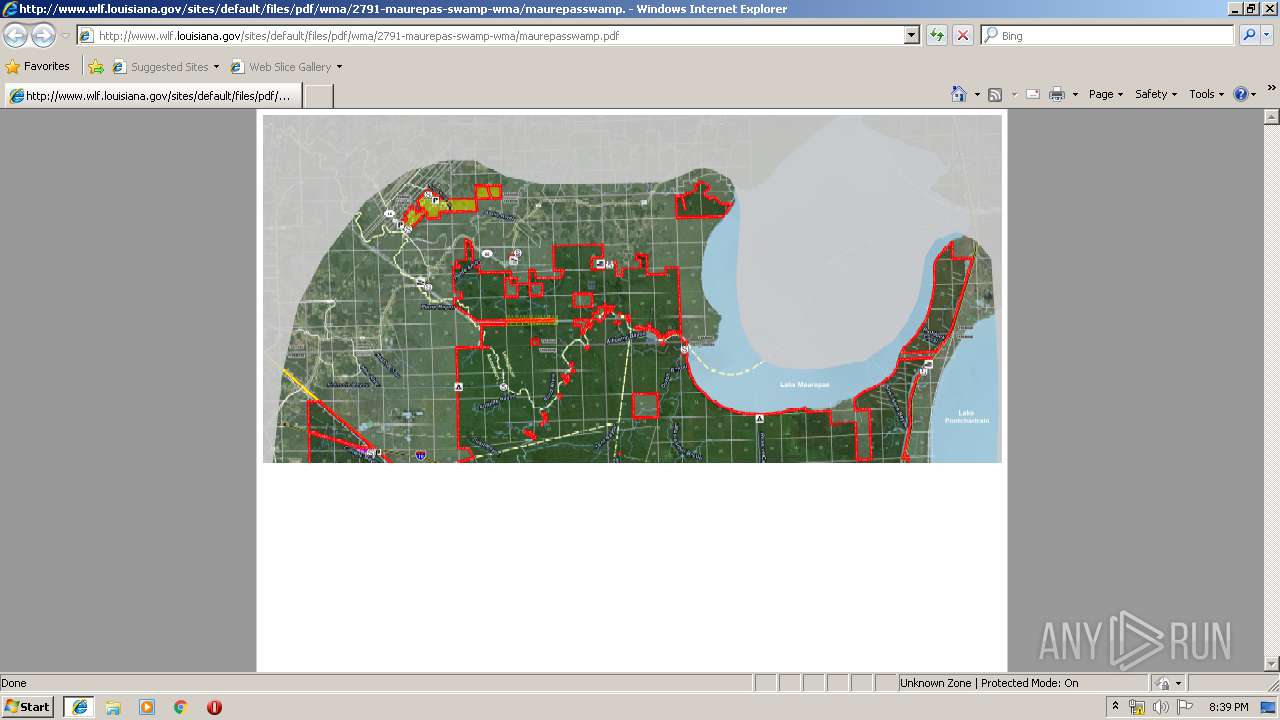Screen dimensions: 1280x720
Task: Click the vertical scrollbar up arrow
Action: point(1272,117)
